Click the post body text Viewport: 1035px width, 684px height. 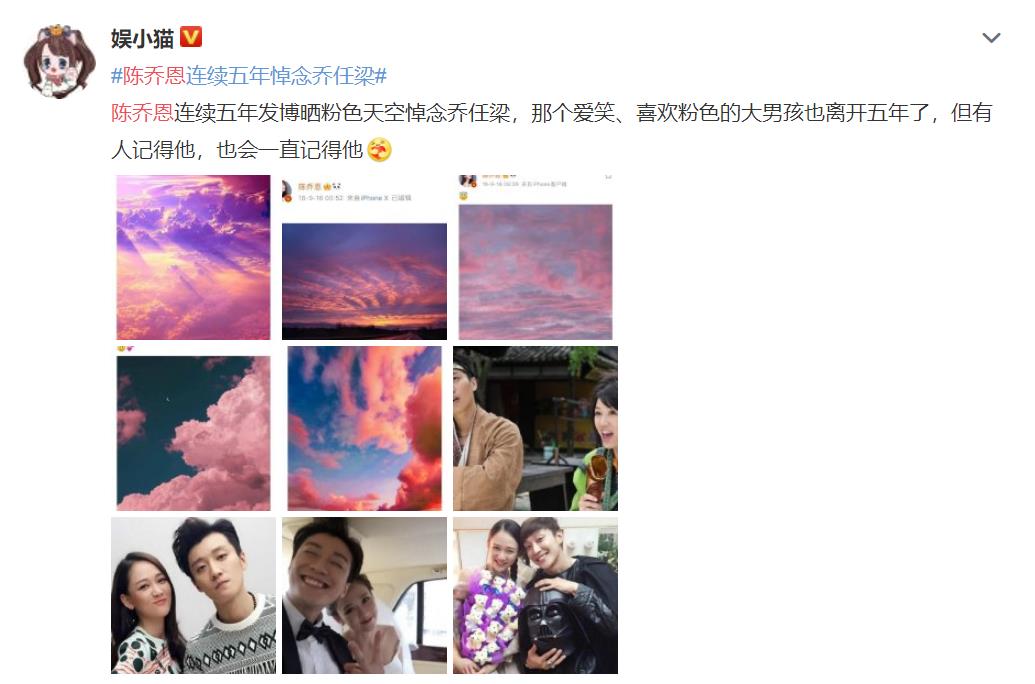pyautogui.click(x=552, y=131)
